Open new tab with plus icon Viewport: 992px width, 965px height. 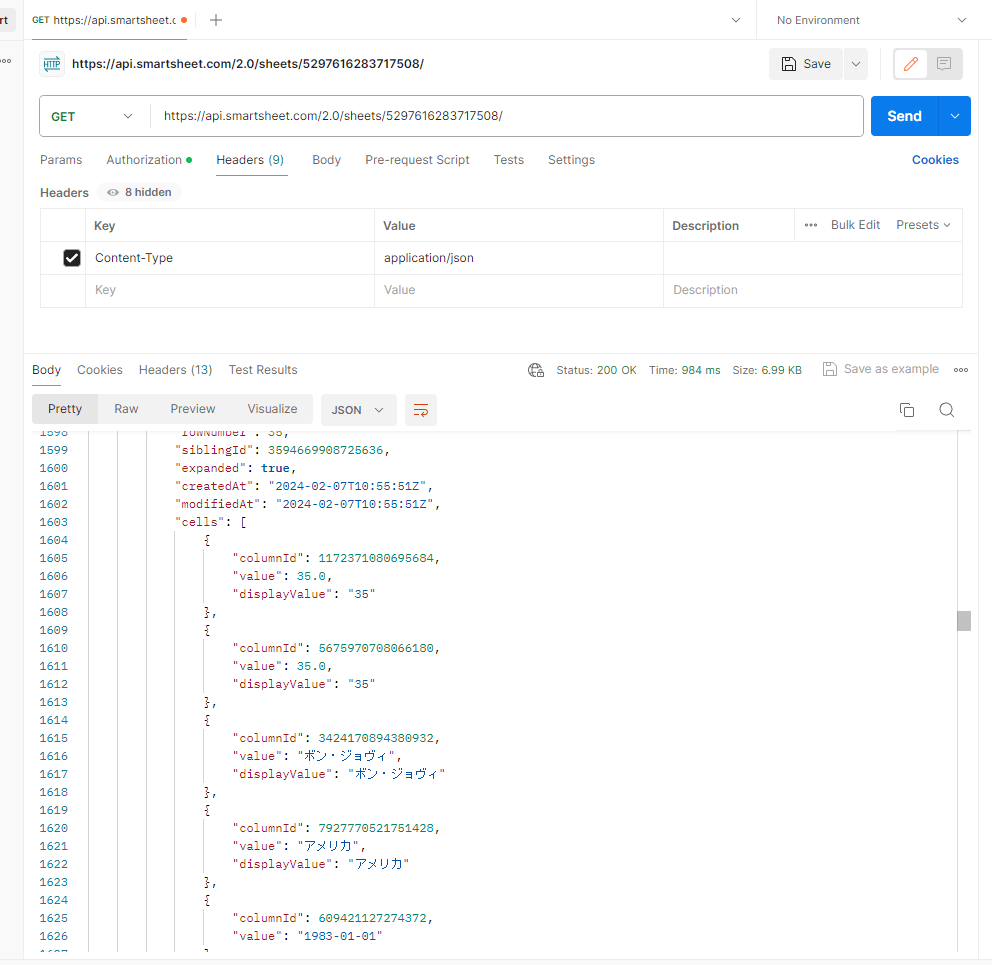click(216, 20)
